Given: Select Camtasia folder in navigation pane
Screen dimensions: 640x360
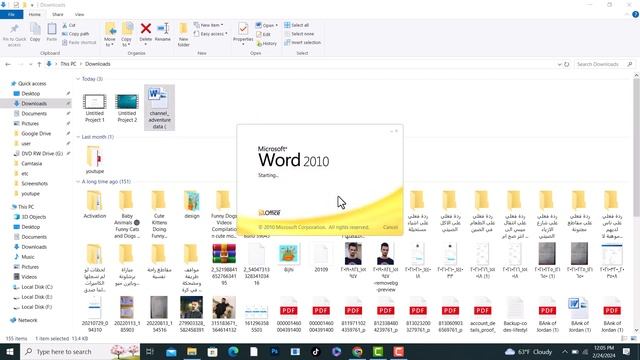Looking at the screenshot, I should [31, 163].
